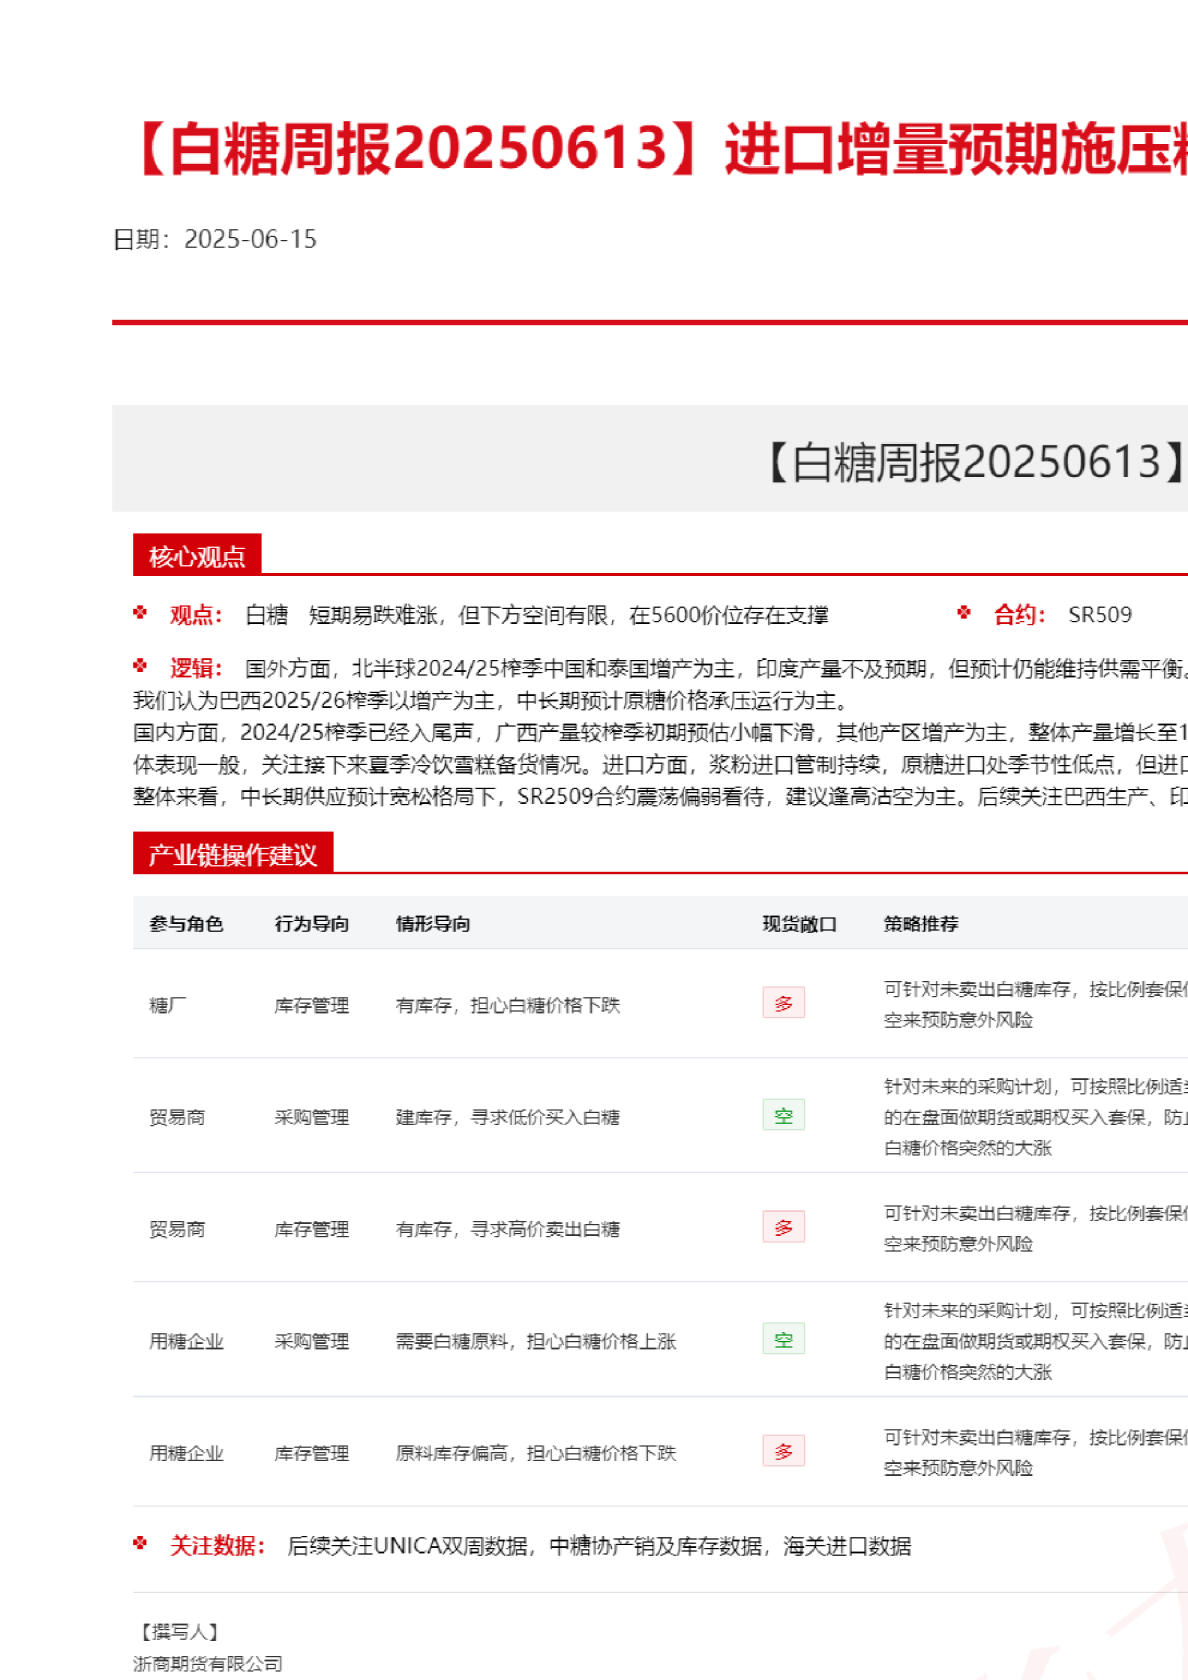Click the SR509 contract value
Viewport: 1188px width, 1680px height.
pos(1100,615)
